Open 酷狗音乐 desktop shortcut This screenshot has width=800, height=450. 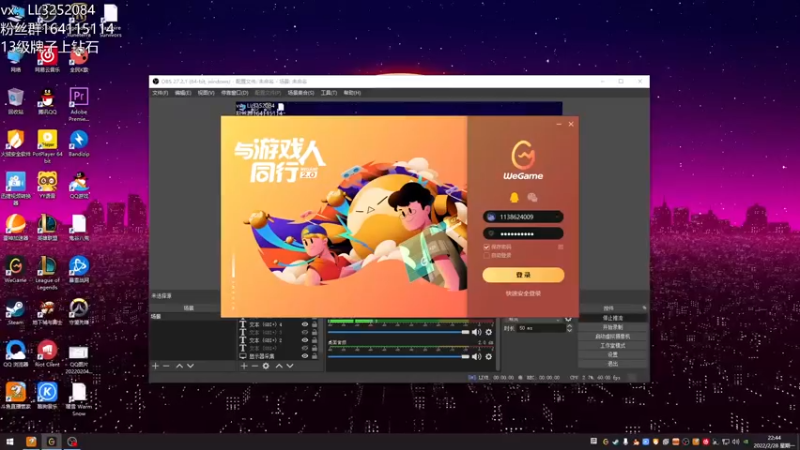coord(47,396)
